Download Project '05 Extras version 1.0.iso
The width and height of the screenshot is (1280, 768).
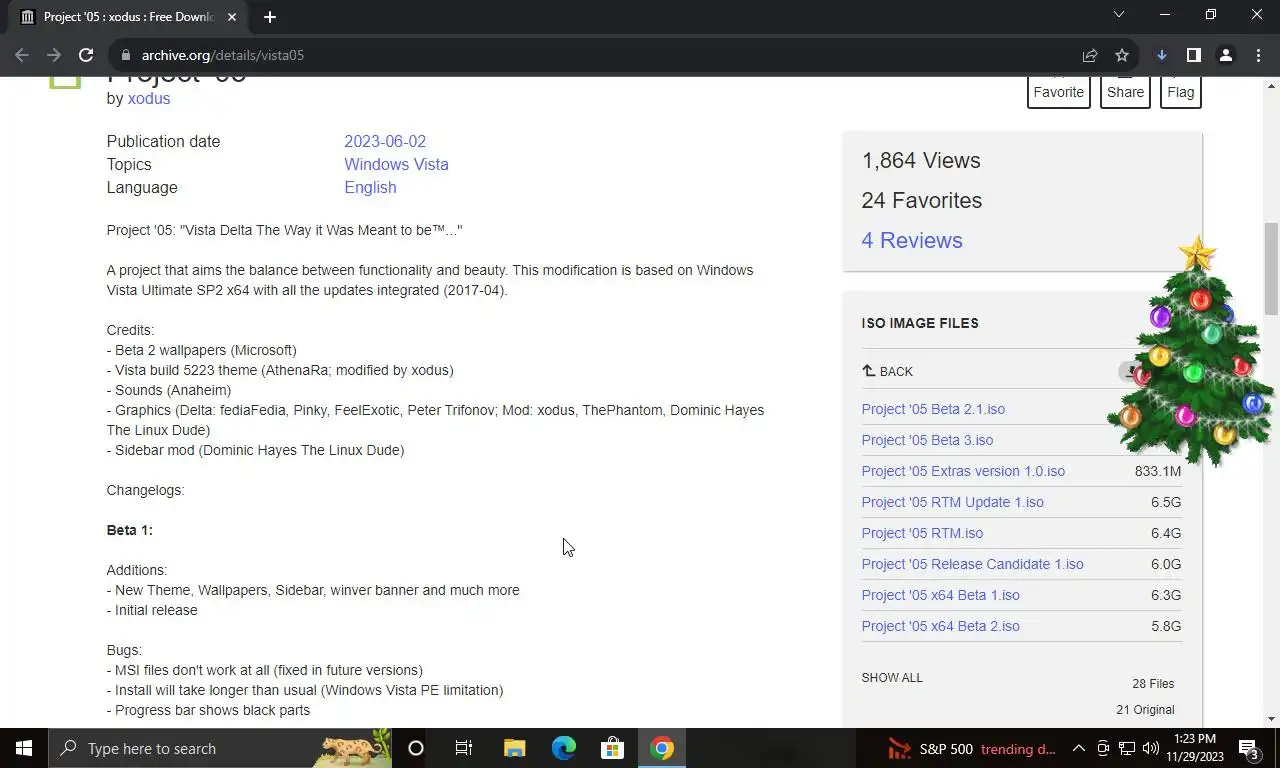coord(963,471)
